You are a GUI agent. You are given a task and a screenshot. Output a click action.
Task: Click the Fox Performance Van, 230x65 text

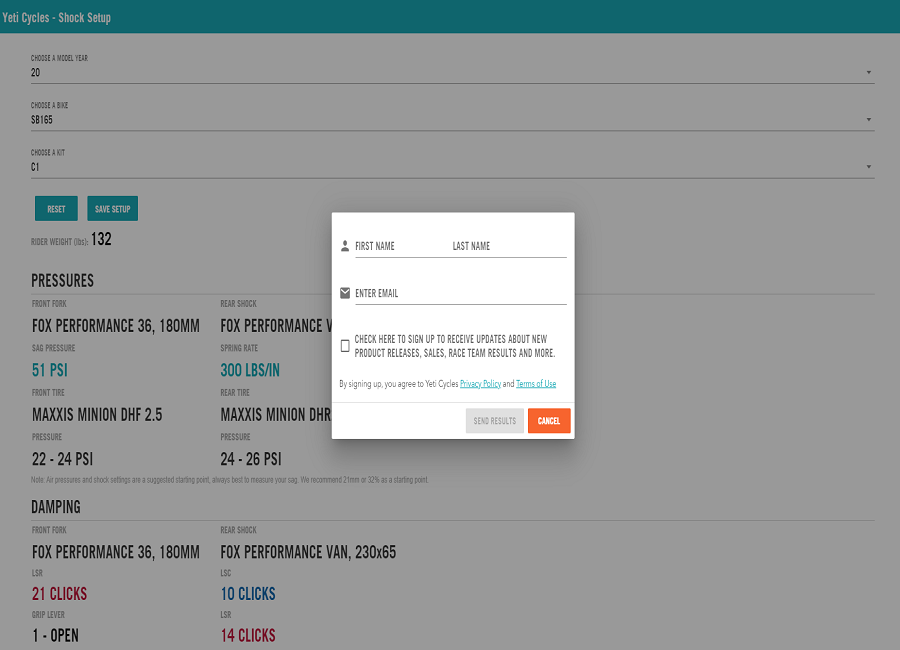(308, 552)
